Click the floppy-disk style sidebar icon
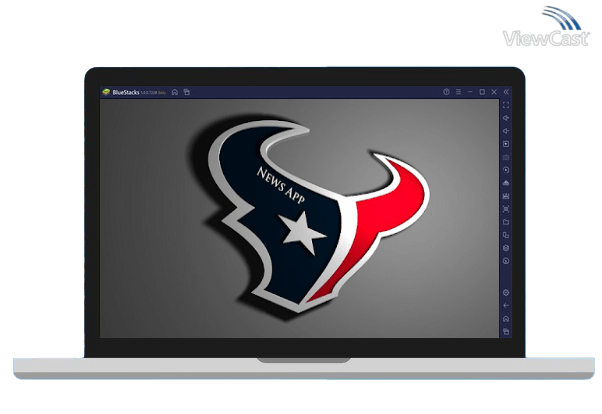Viewport: 602px width, 414px height. [x=506, y=196]
